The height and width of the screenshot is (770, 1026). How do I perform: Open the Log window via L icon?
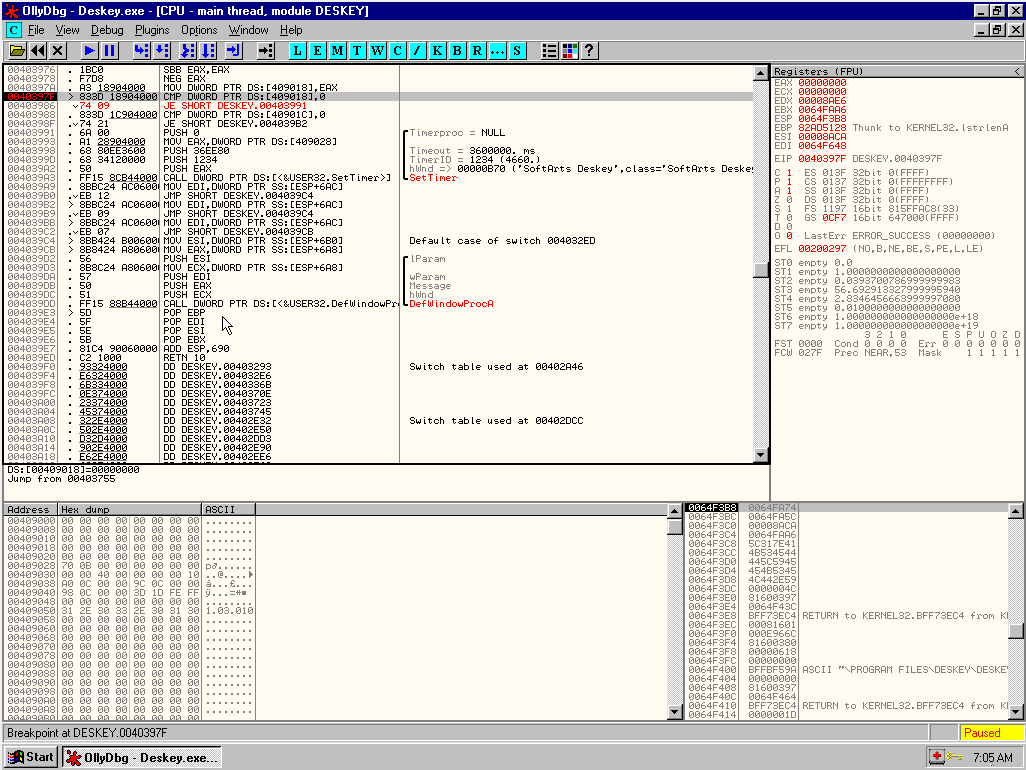[x=299, y=50]
